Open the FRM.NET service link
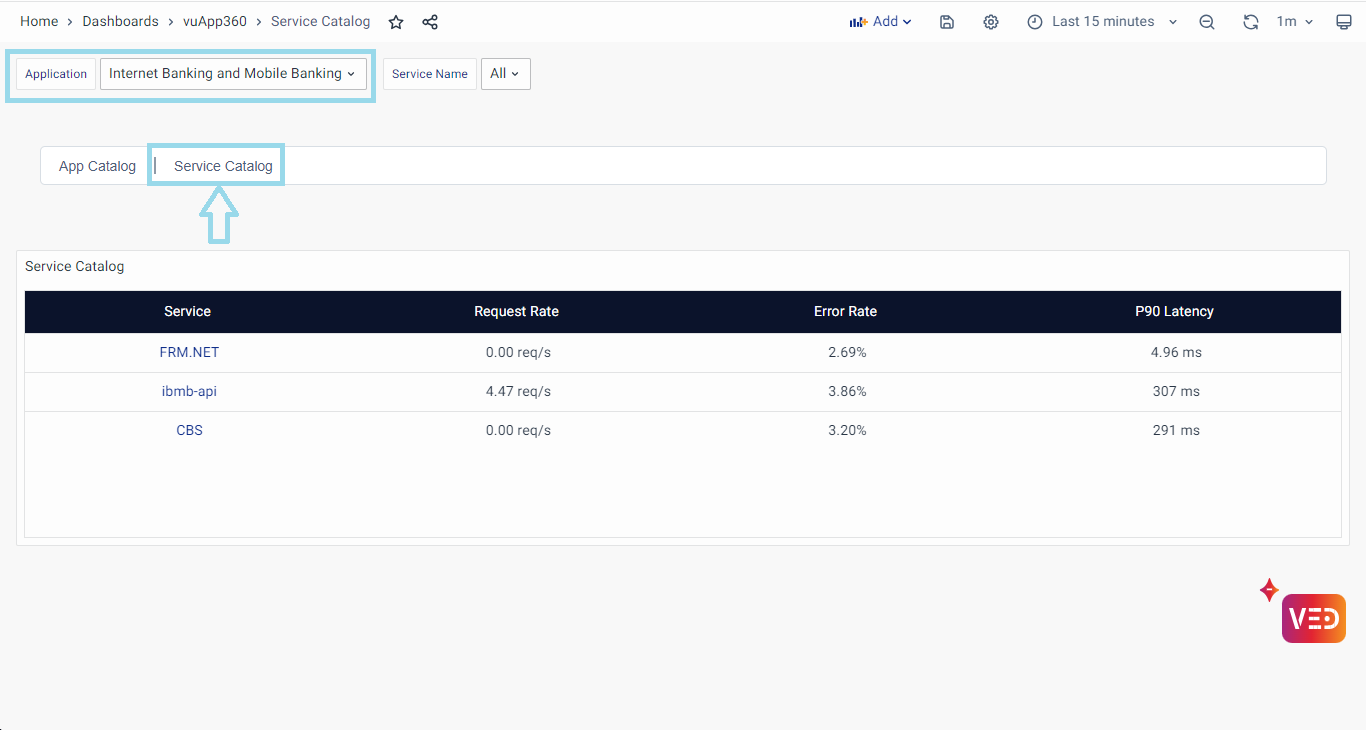This screenshot has width=1366, height=730. point(189,353)
